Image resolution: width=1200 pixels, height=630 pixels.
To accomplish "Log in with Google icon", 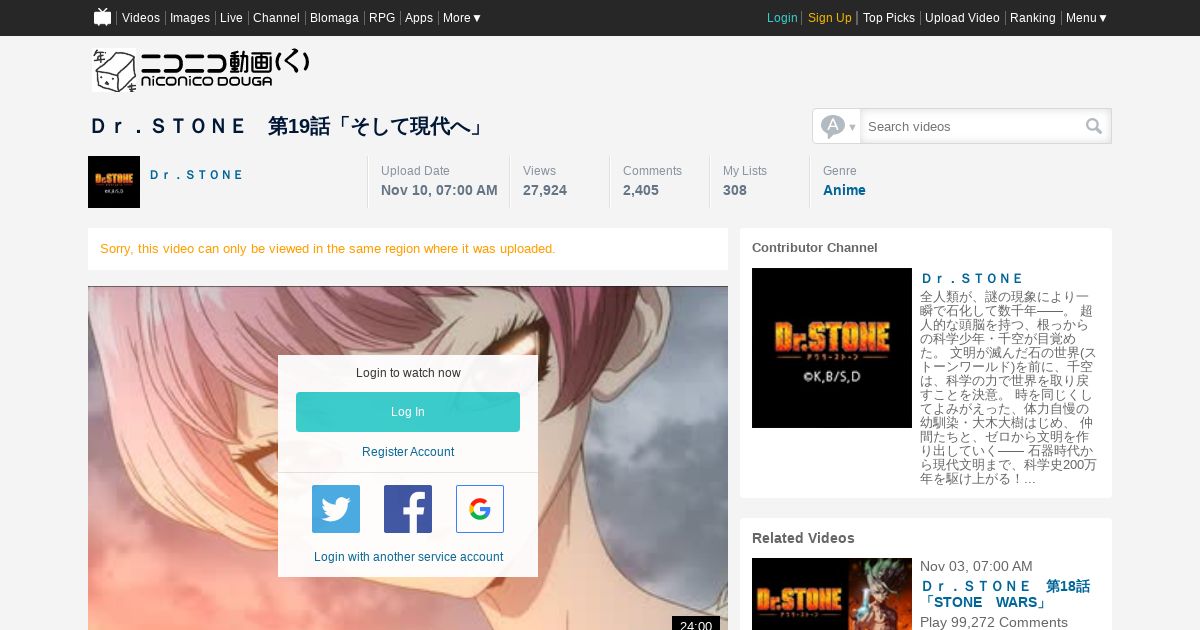I will coord(480,509).
